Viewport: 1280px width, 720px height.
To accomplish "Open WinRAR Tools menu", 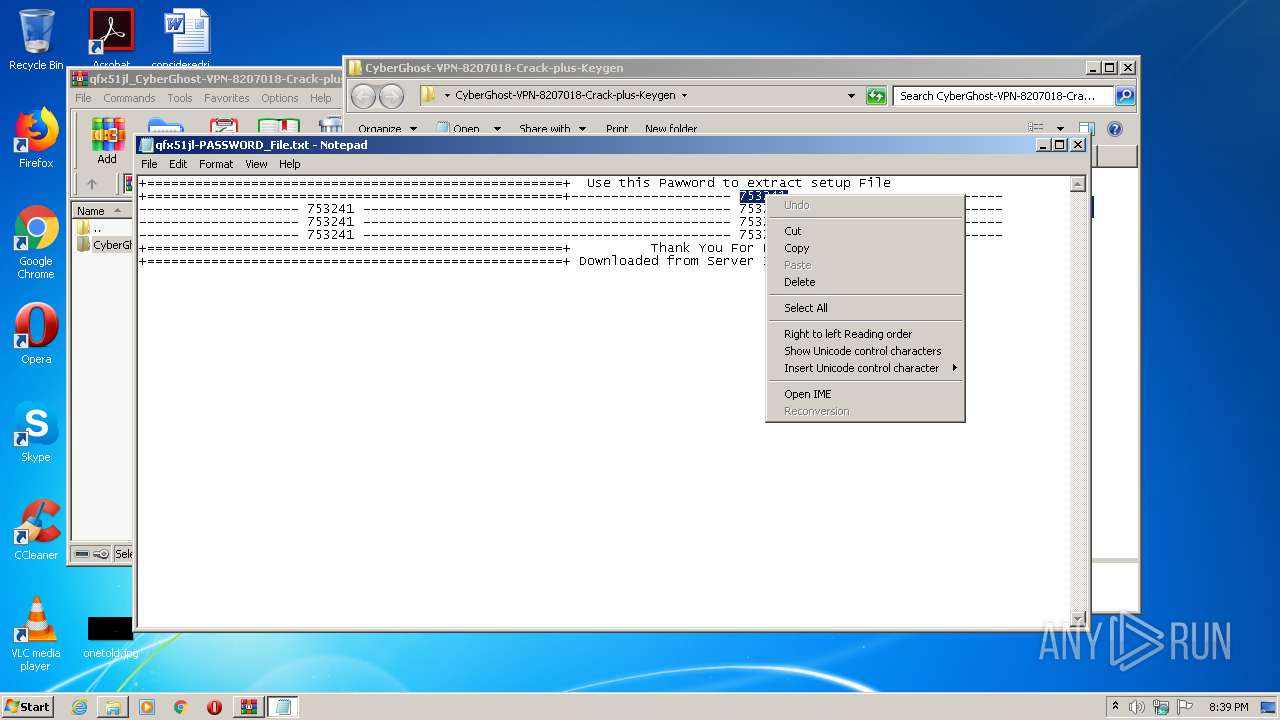I will tap(180, 98).
